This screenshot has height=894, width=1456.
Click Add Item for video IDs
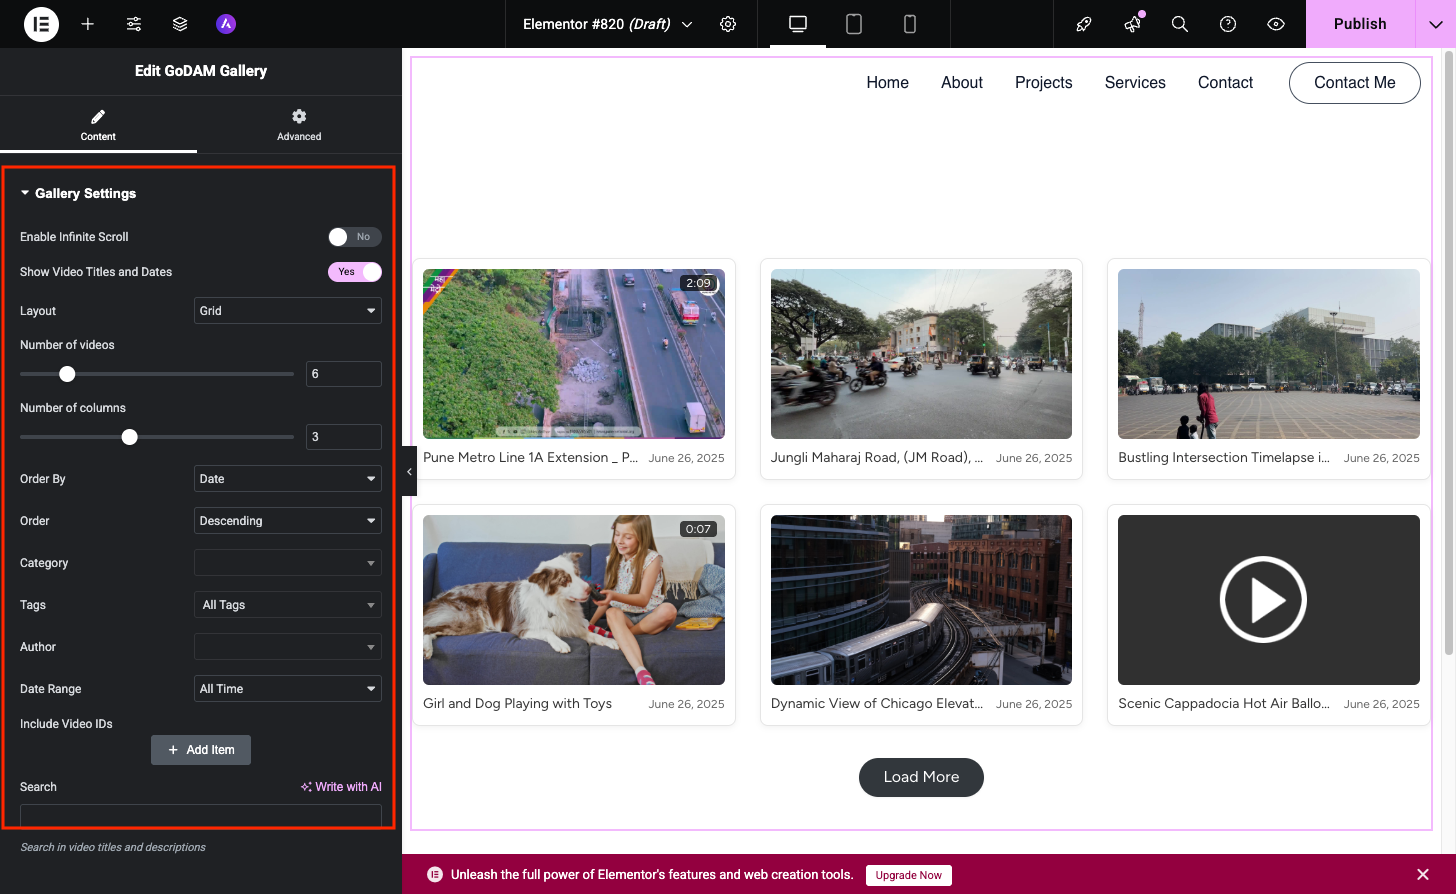201,750
